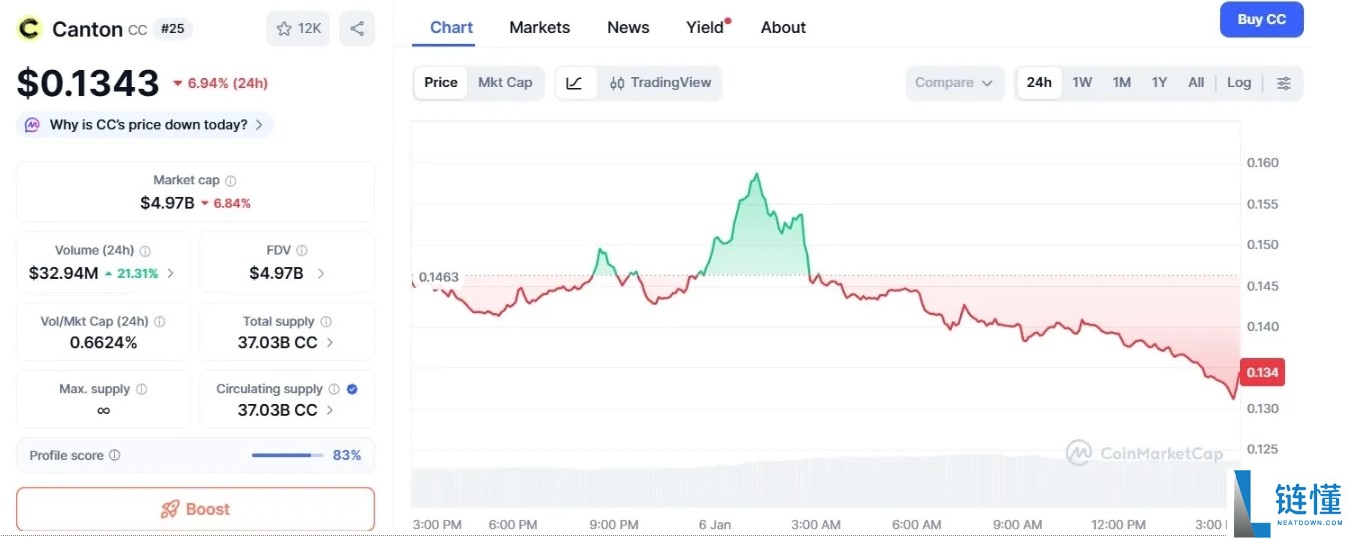Set chart range to All
Viewport: 1347px width, 539px height.
click(x=1196, y=83)
